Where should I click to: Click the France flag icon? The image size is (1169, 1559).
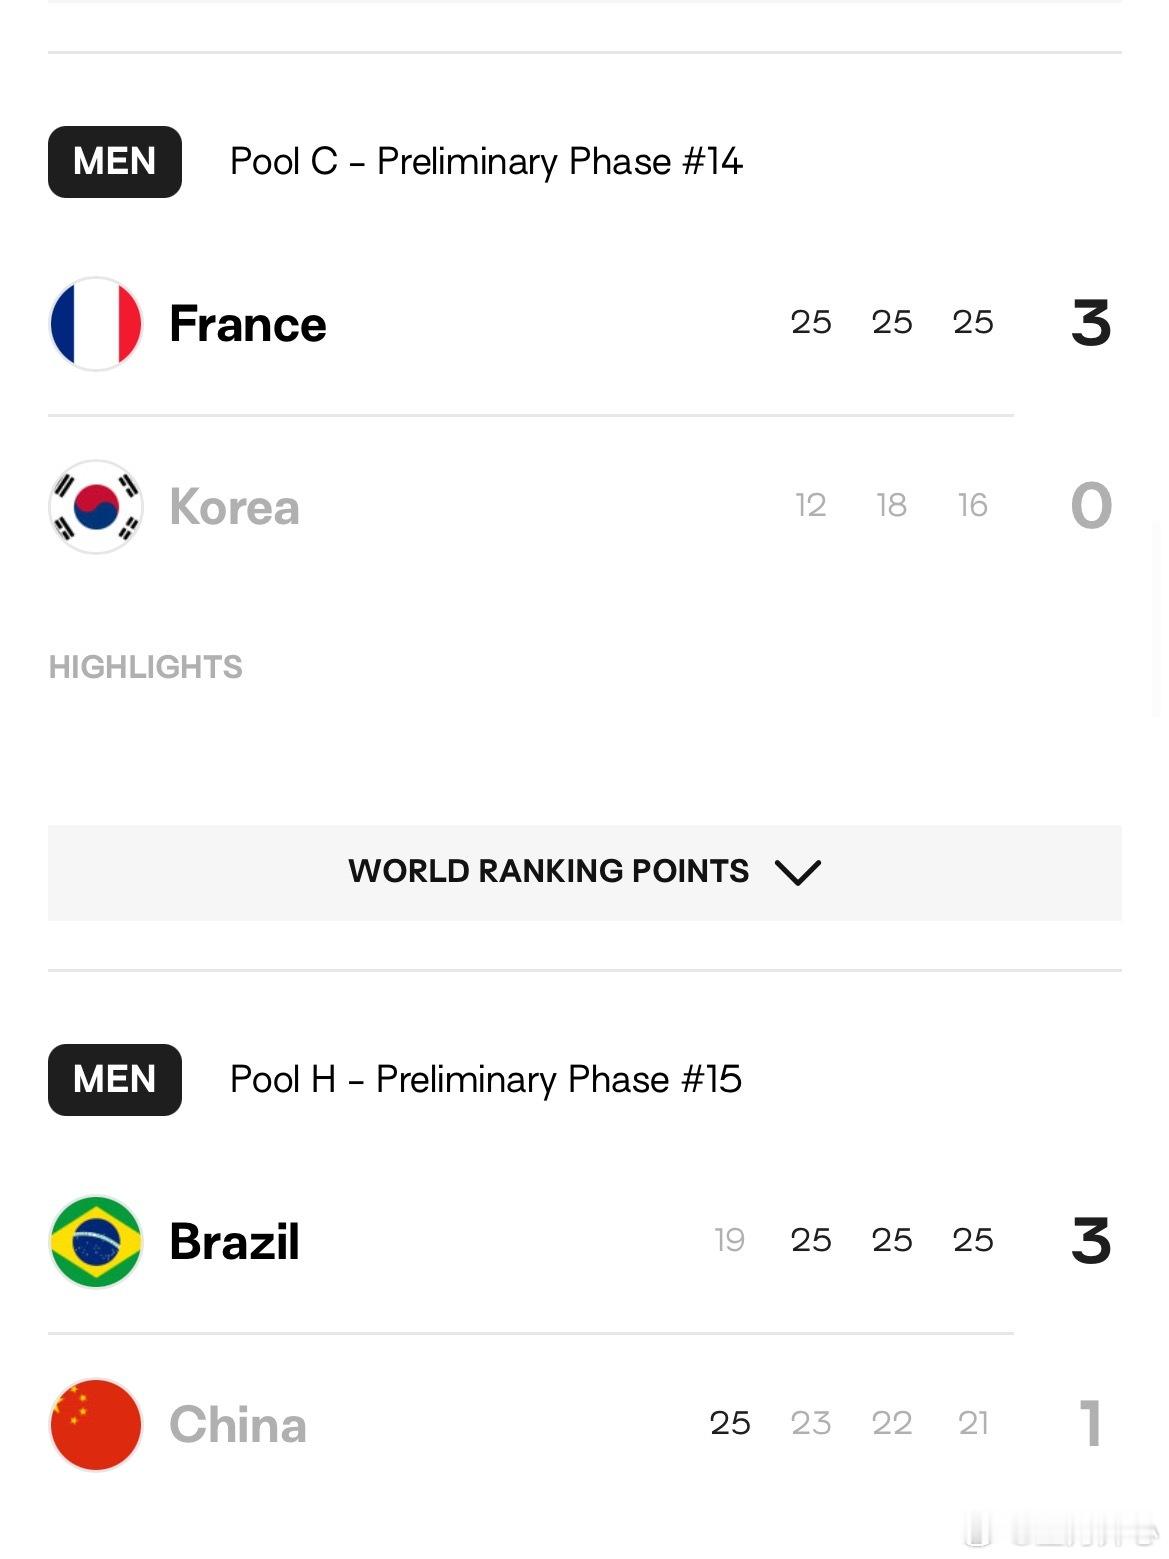(x=96, y=324)
